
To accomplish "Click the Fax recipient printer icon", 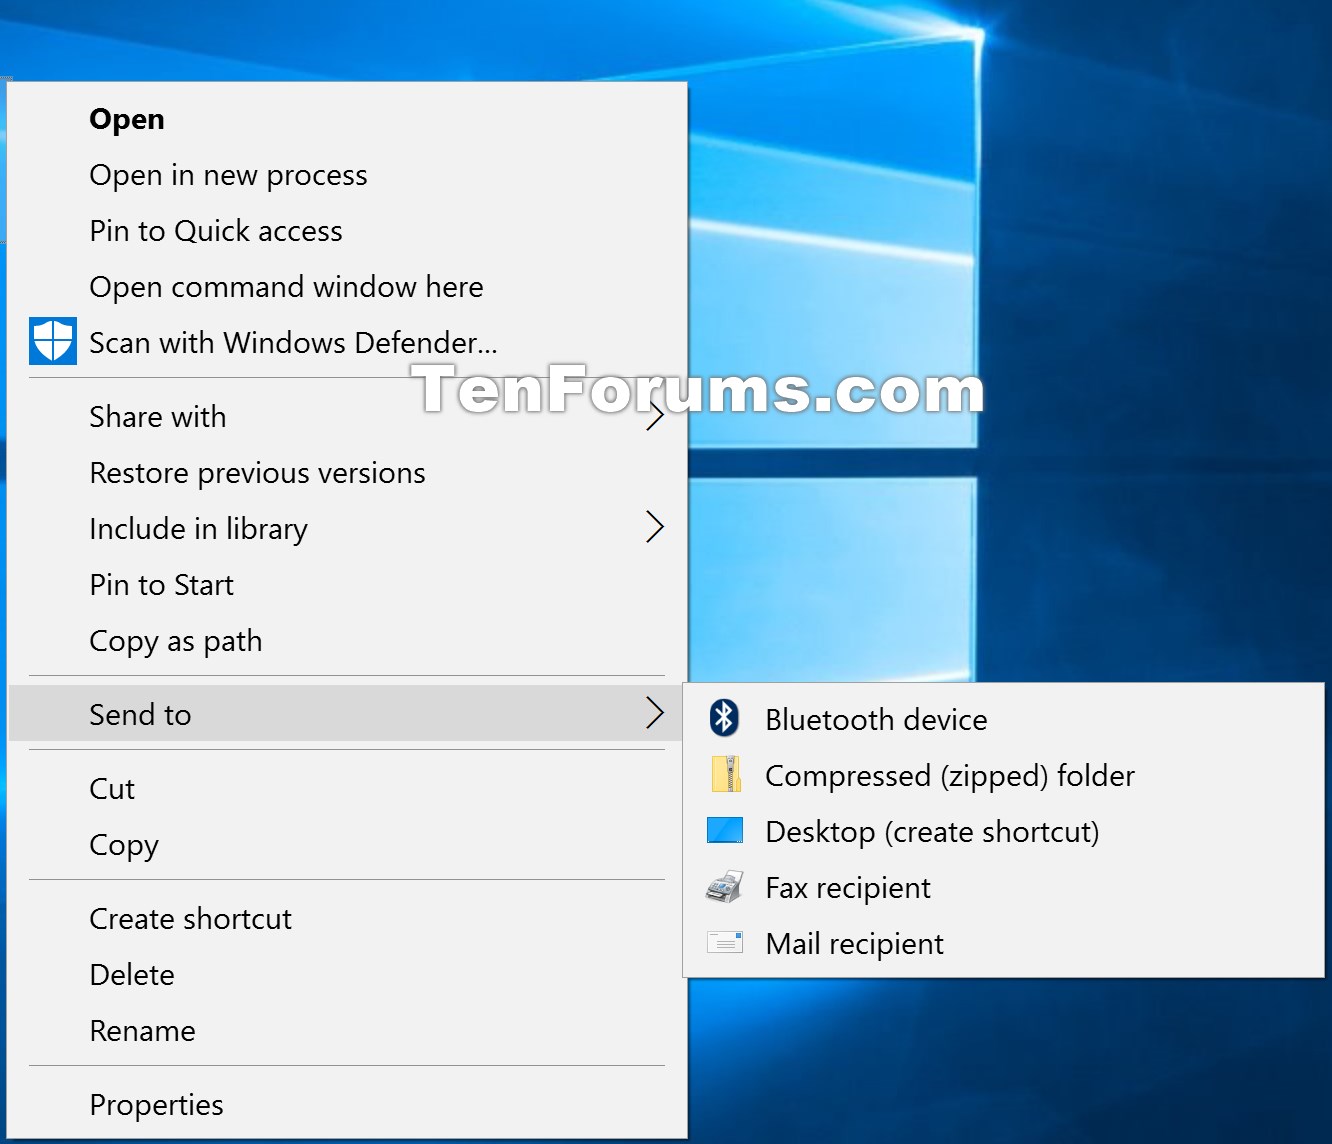I will tap(724, 886).
